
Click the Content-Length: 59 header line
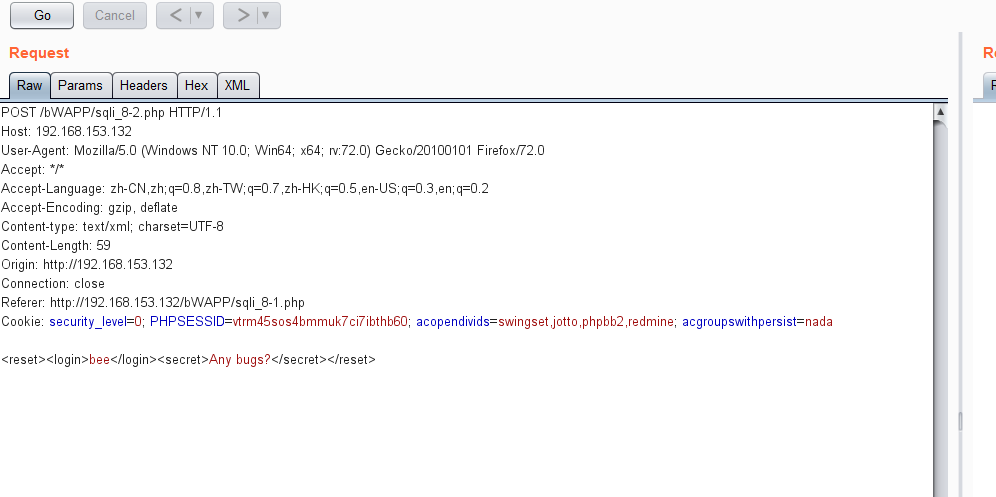tap(56, 245)
